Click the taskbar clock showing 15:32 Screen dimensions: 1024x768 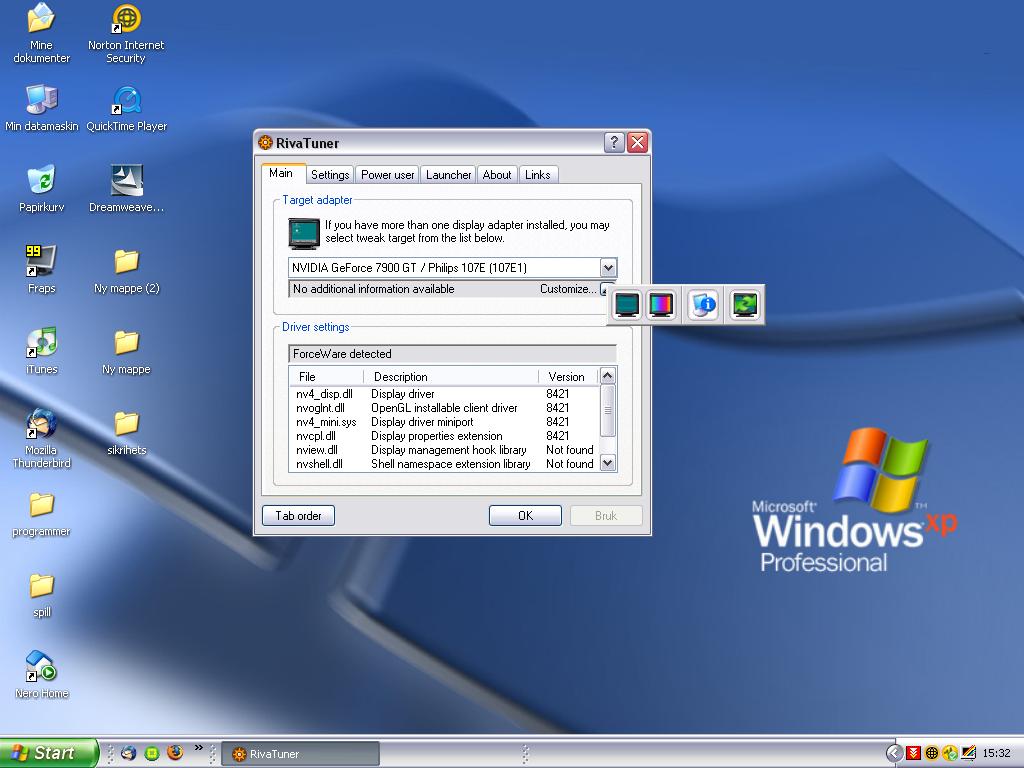pos(996,753)
